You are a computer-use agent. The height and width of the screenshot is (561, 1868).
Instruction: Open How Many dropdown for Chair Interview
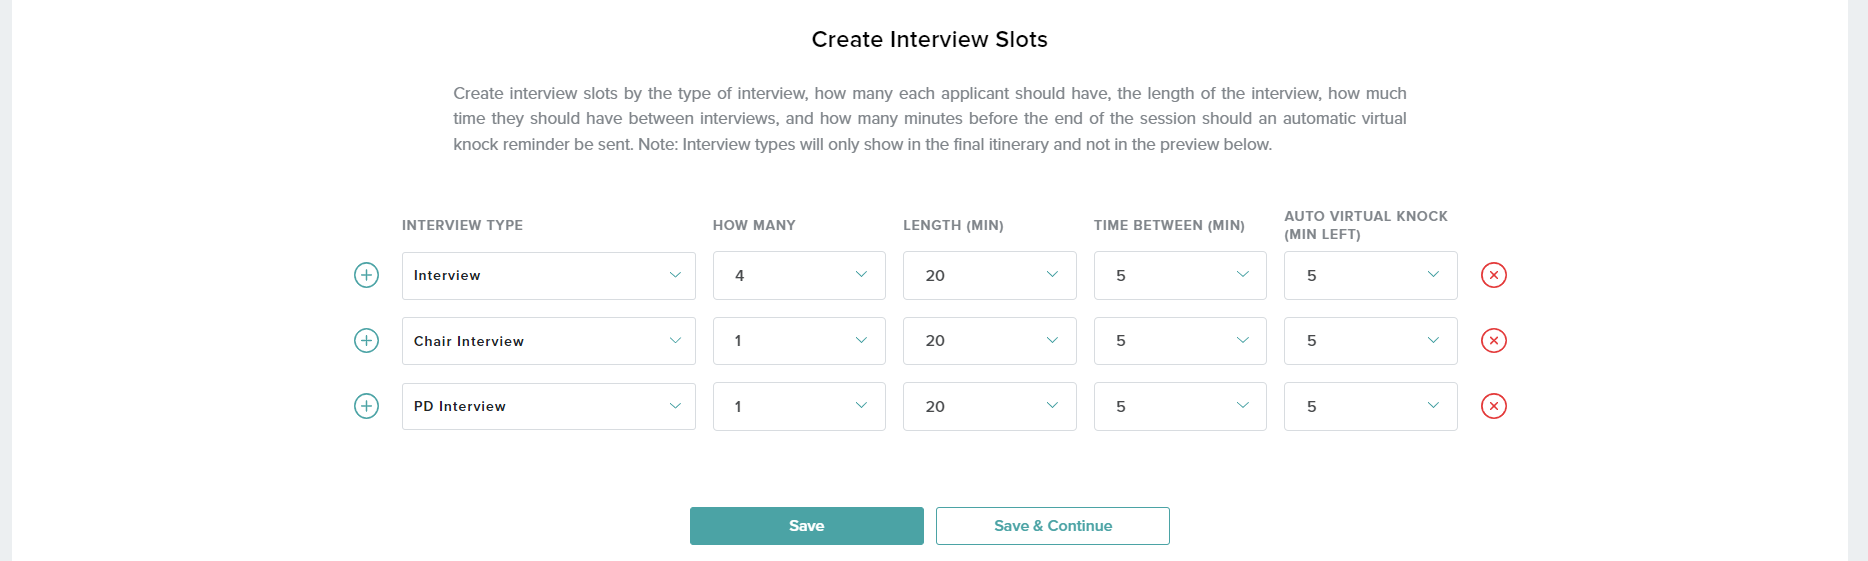[799, 341]
